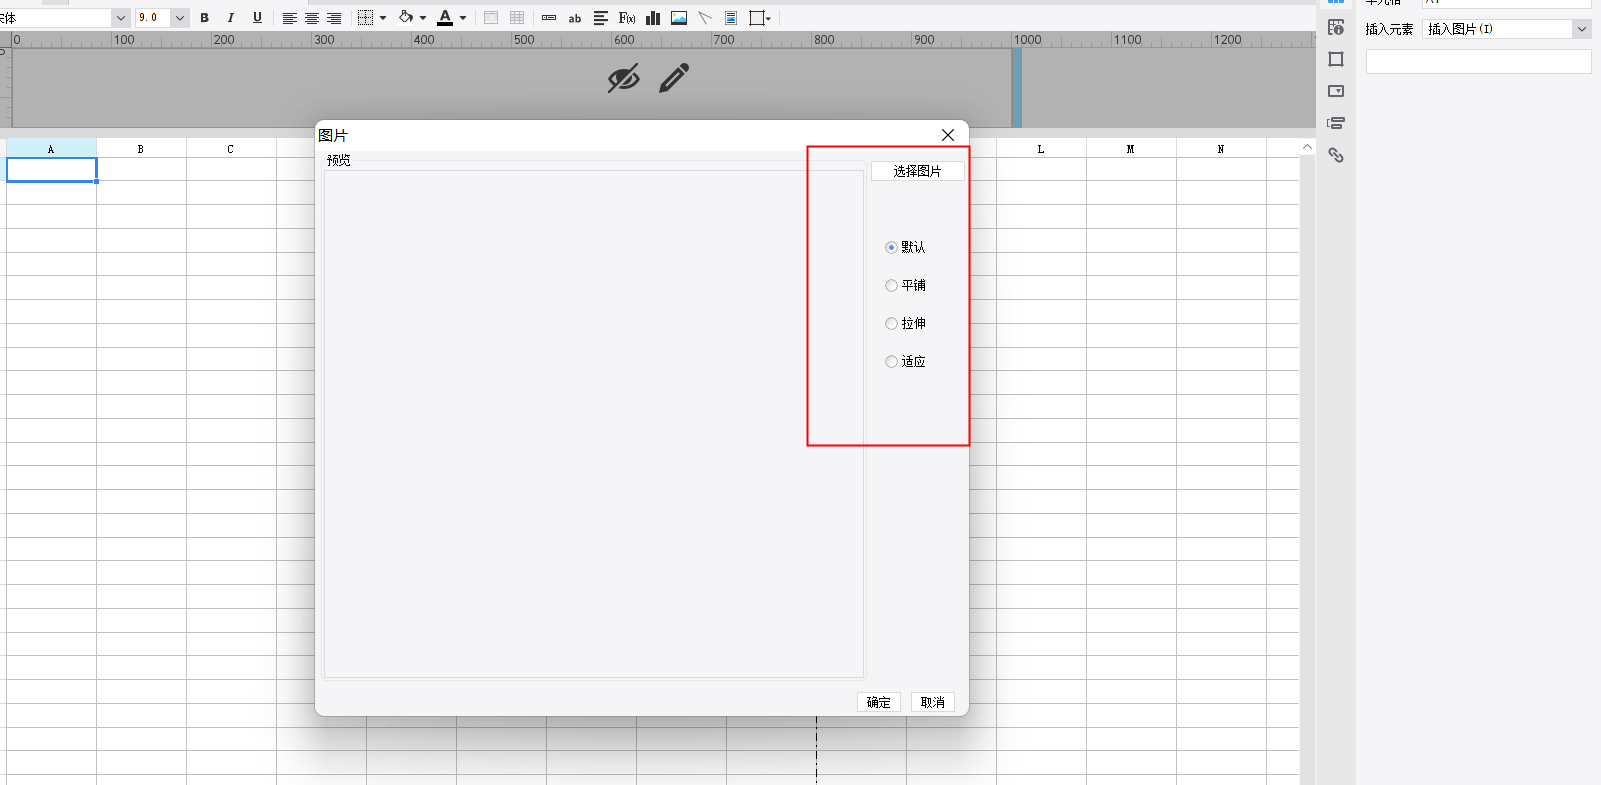The image size is (1601, 785).
Task: Click the small rectangular widget icon
Action: pos(549,18)
